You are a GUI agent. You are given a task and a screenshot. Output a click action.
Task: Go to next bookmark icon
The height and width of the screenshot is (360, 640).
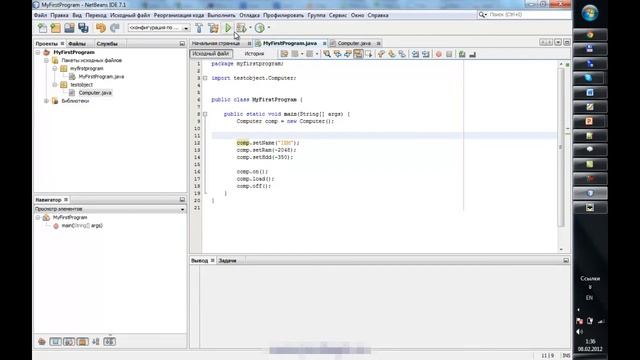[x=391, y=54]
